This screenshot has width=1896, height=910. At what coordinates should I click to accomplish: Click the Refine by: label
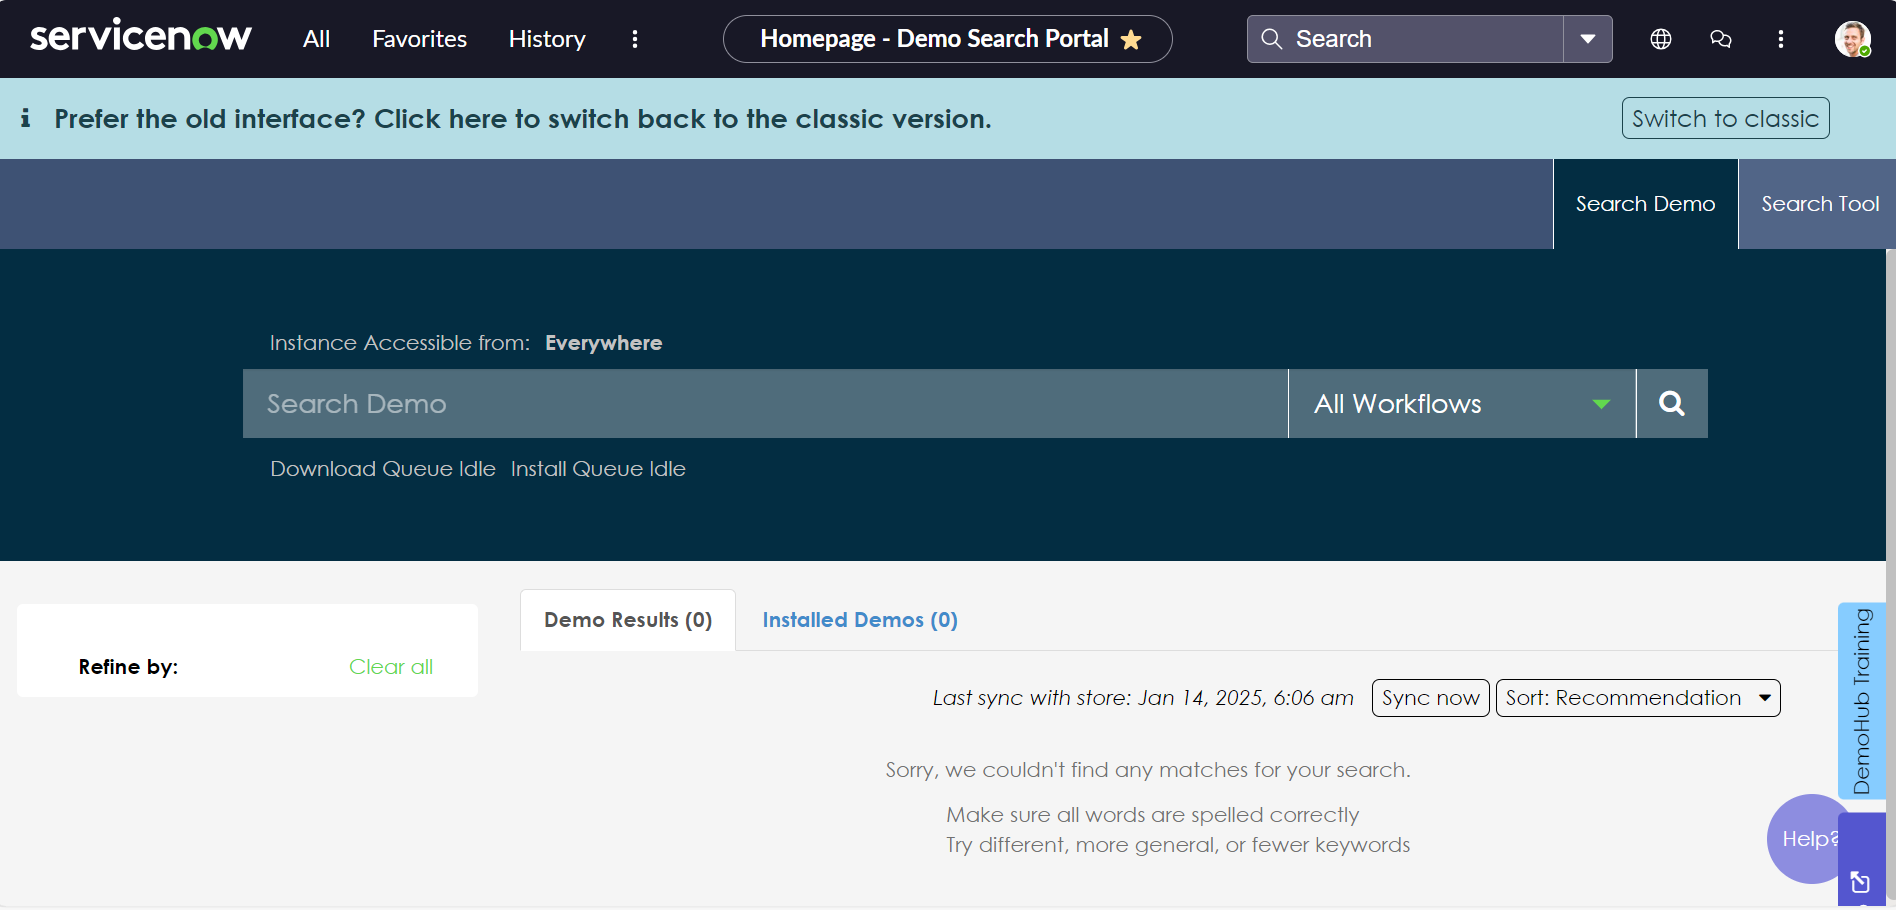click(x=128, y=667)
